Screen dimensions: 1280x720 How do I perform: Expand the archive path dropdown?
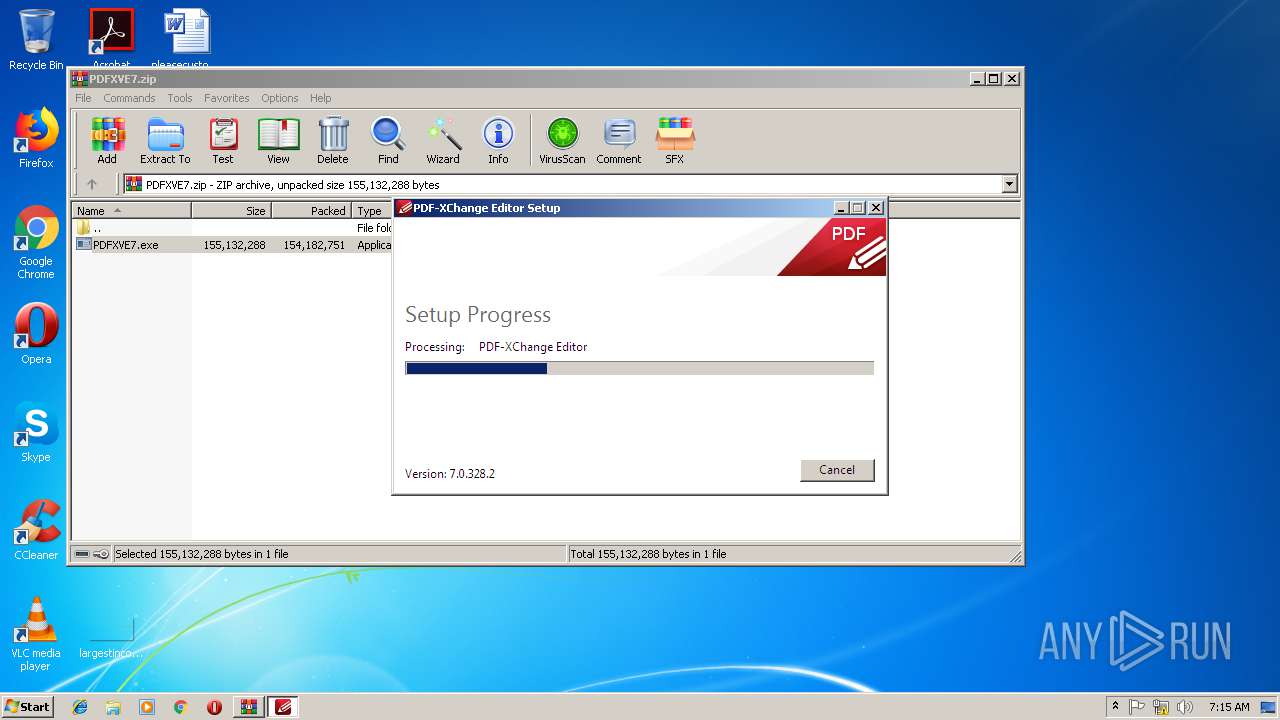(x=1009, y=184)
